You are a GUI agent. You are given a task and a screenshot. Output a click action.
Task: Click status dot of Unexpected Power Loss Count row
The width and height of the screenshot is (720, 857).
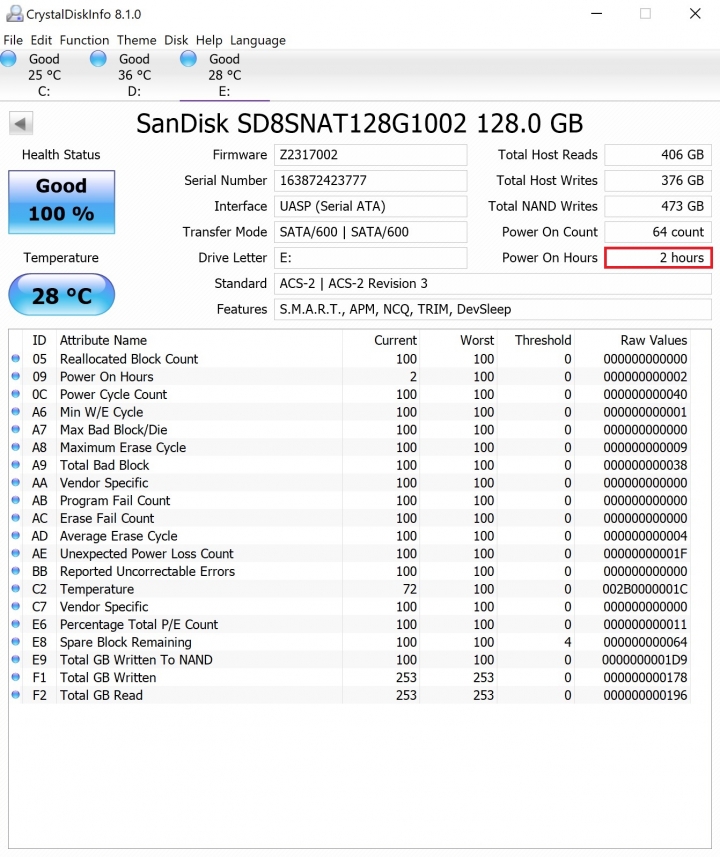(15, 553)
